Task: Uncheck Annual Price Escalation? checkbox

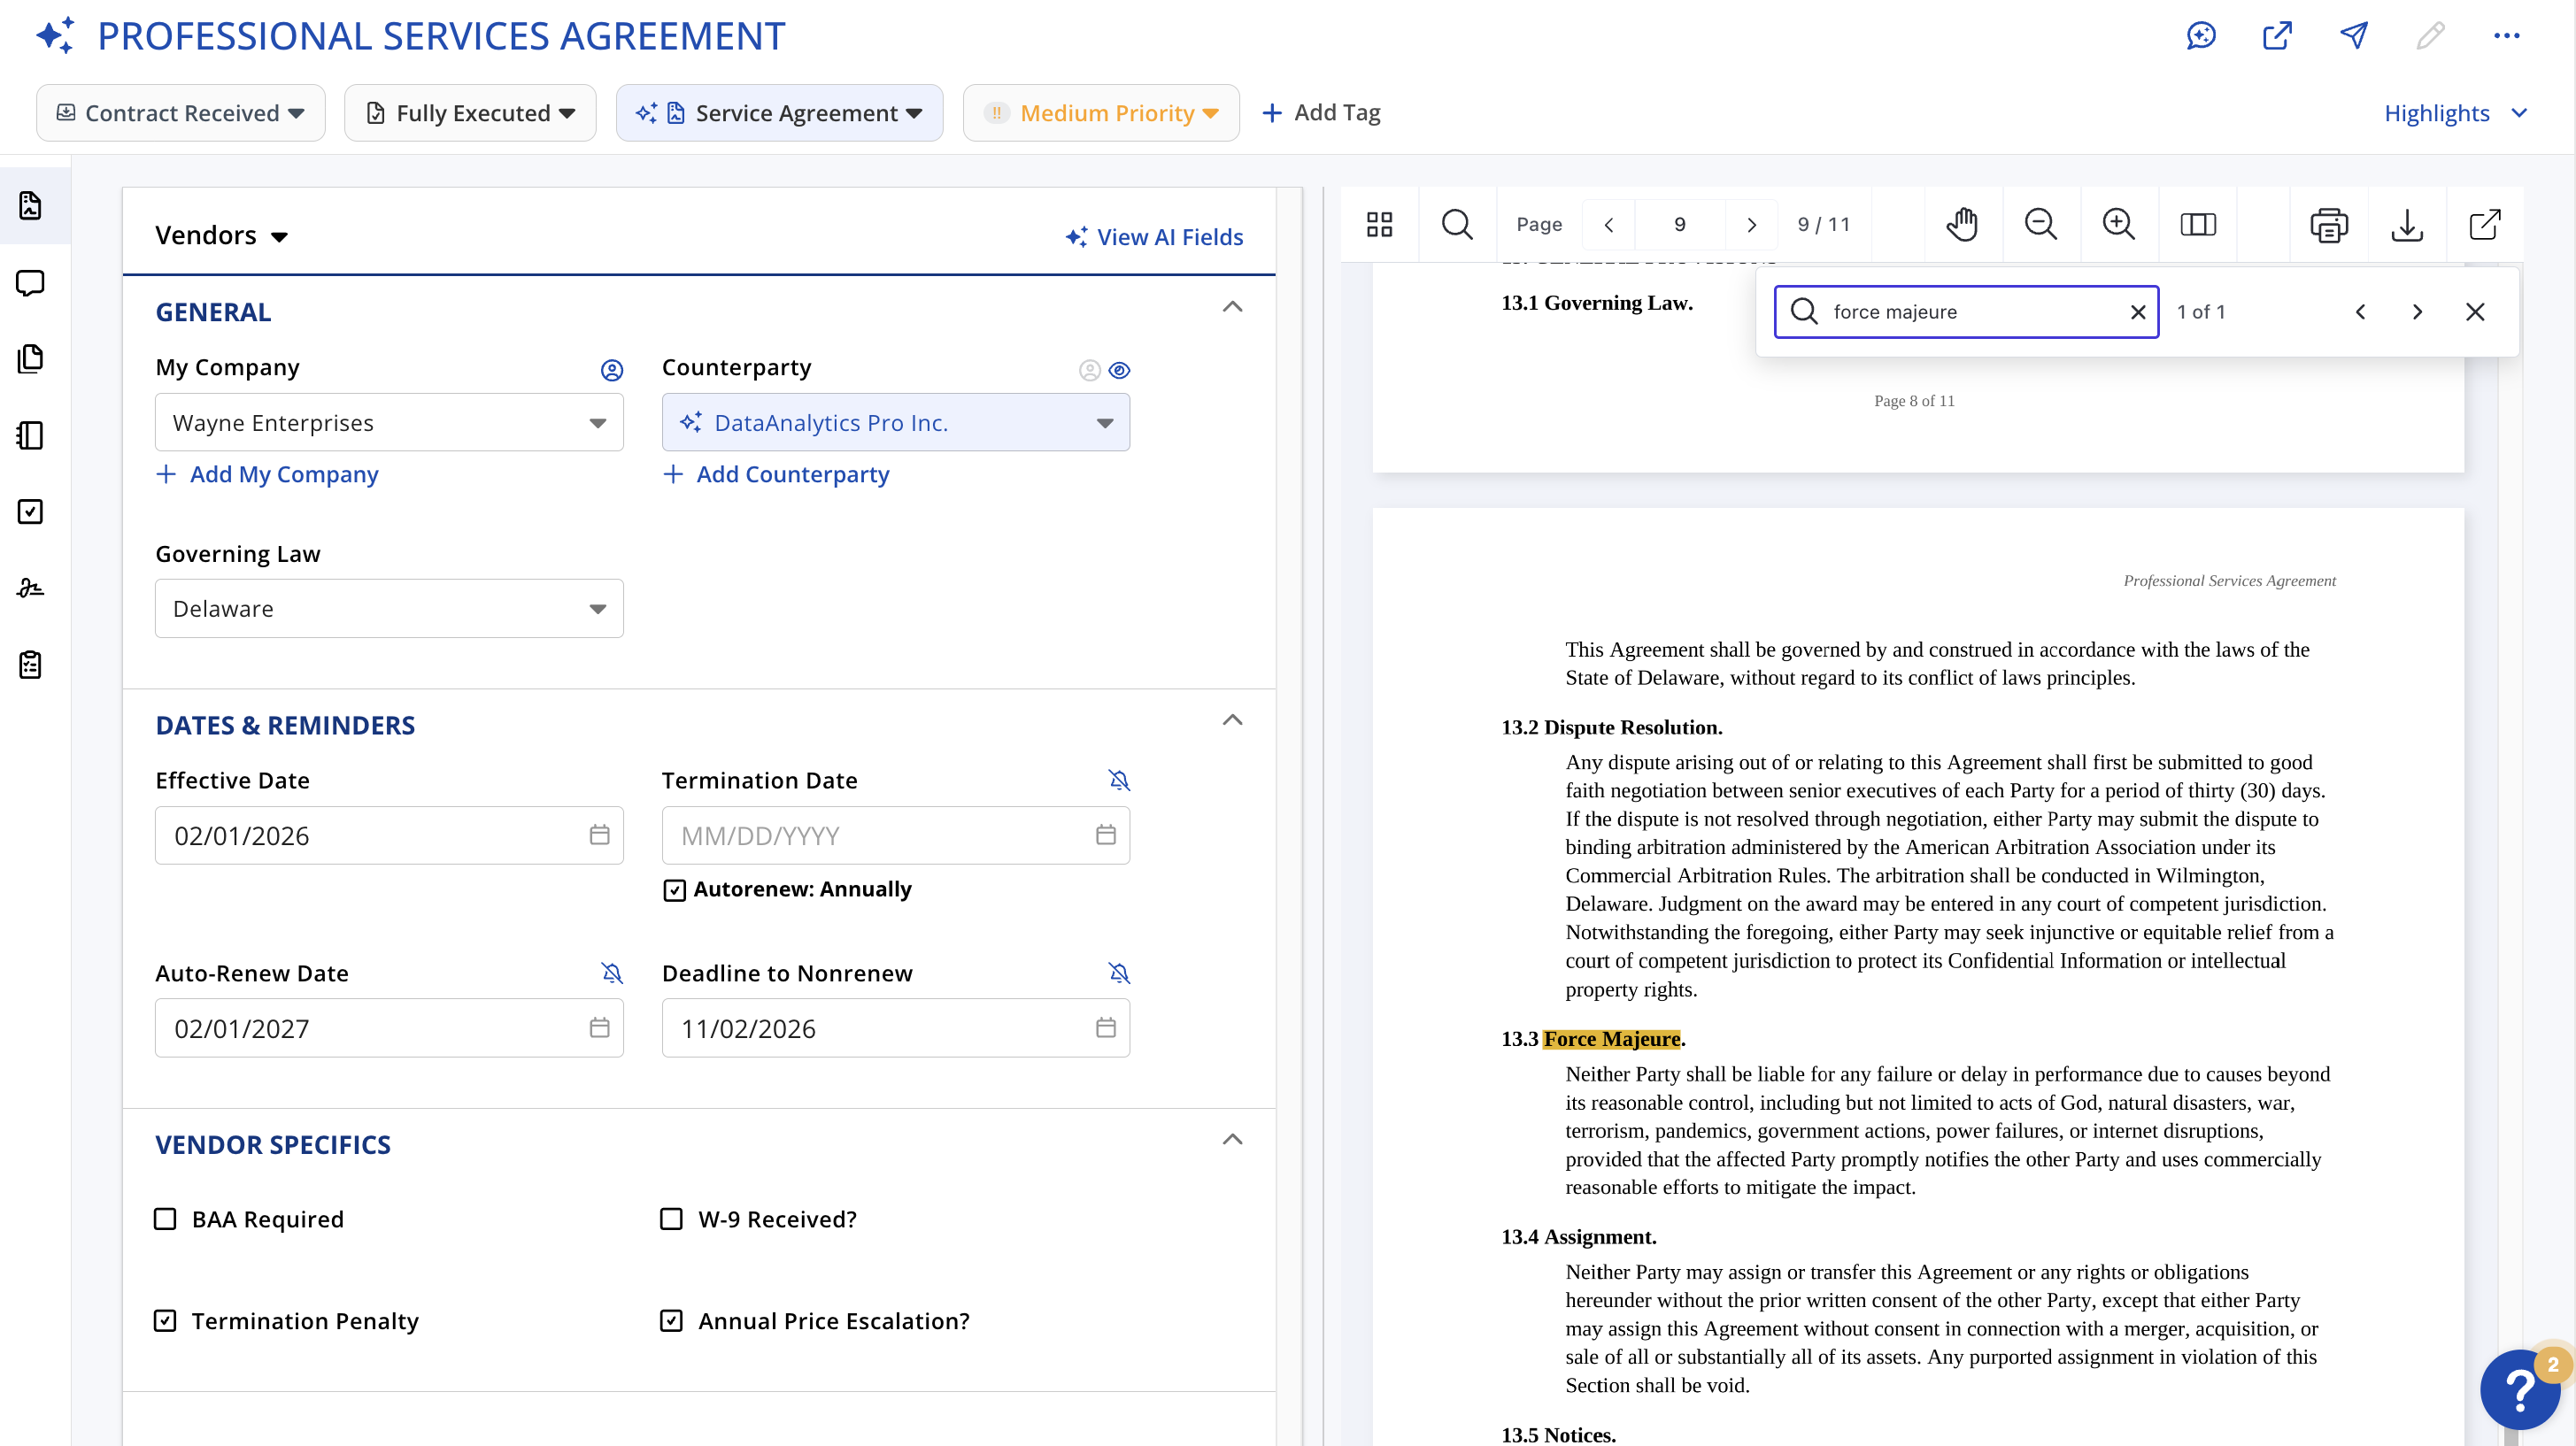Action: [671, 1321]
